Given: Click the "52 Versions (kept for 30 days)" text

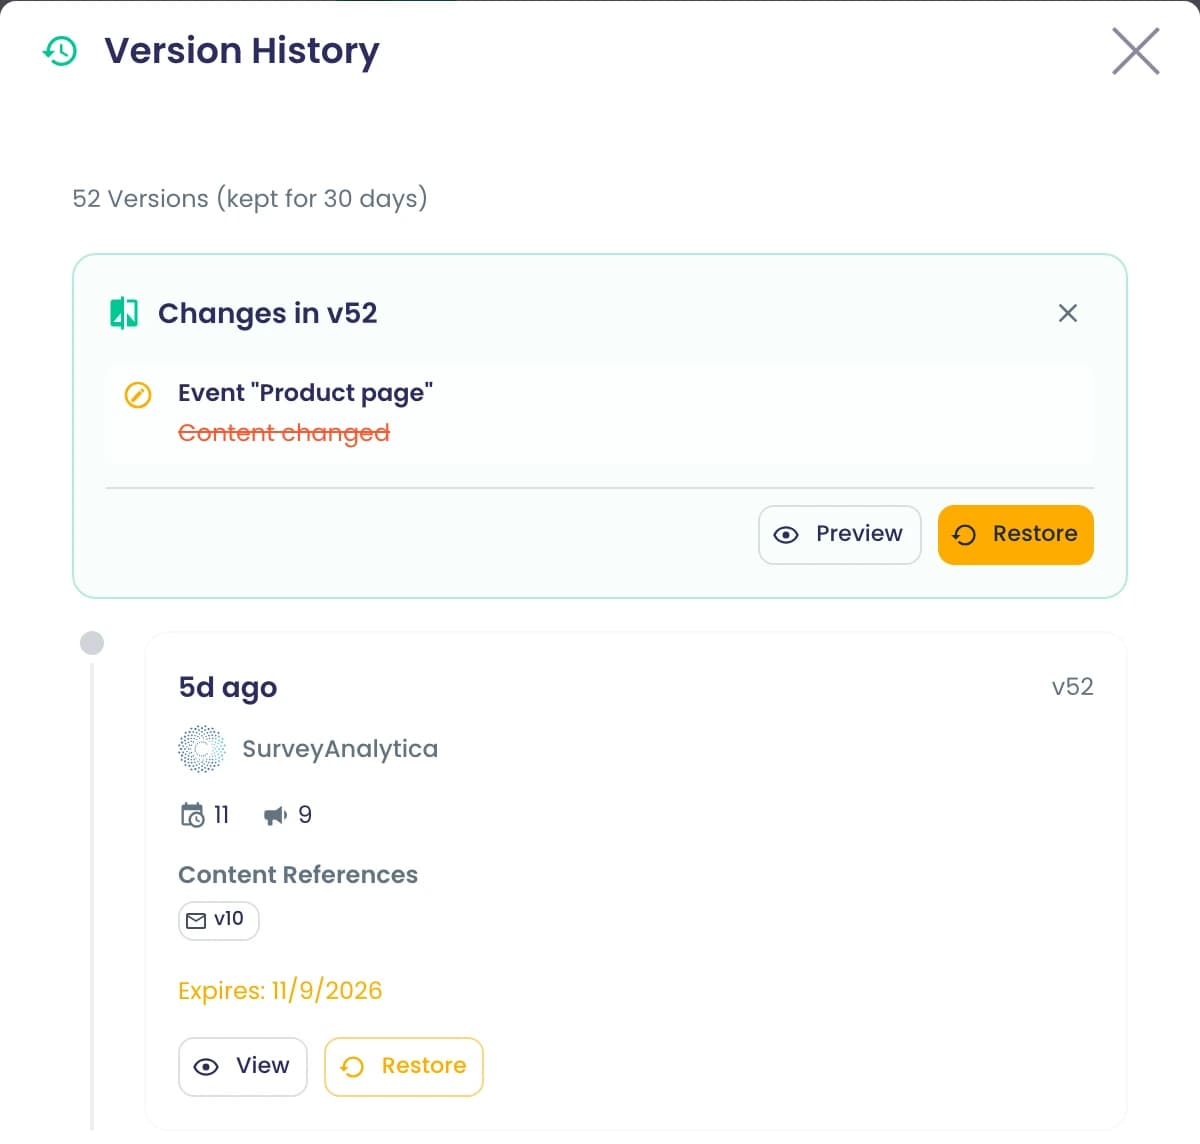Looking at the screenshot, I should point(250,199).
